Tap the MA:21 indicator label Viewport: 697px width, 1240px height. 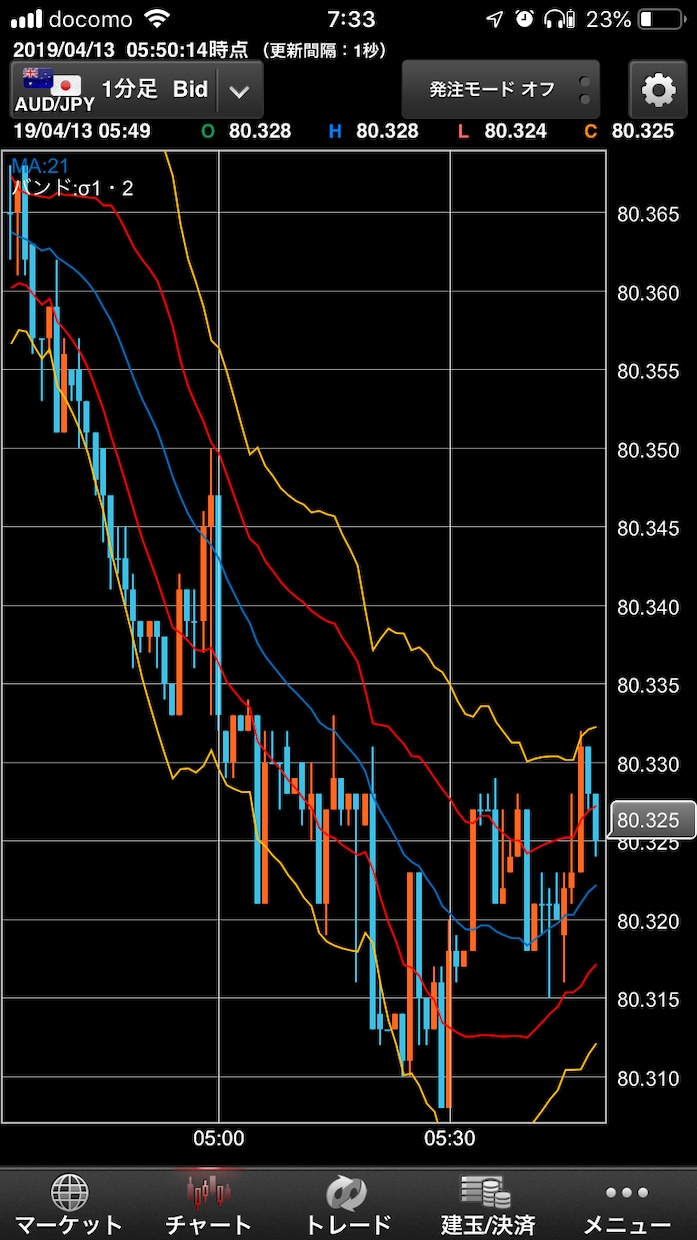pyautogui.click(x=40, y=166)
